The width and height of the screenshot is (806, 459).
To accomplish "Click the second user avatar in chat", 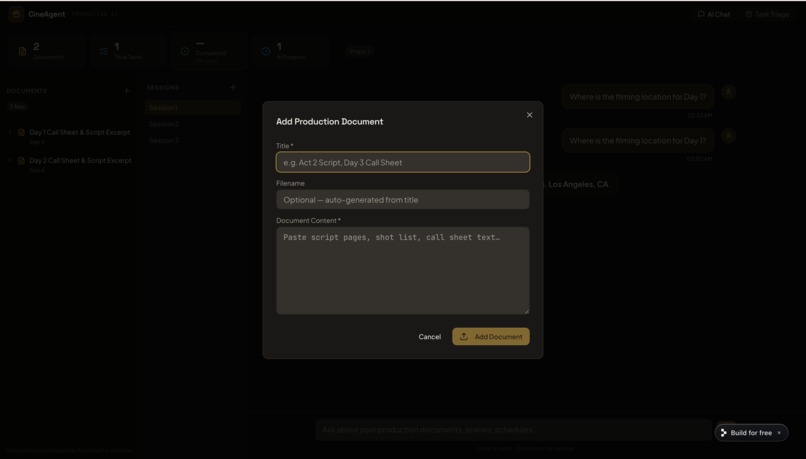I will tap(728, 136).
